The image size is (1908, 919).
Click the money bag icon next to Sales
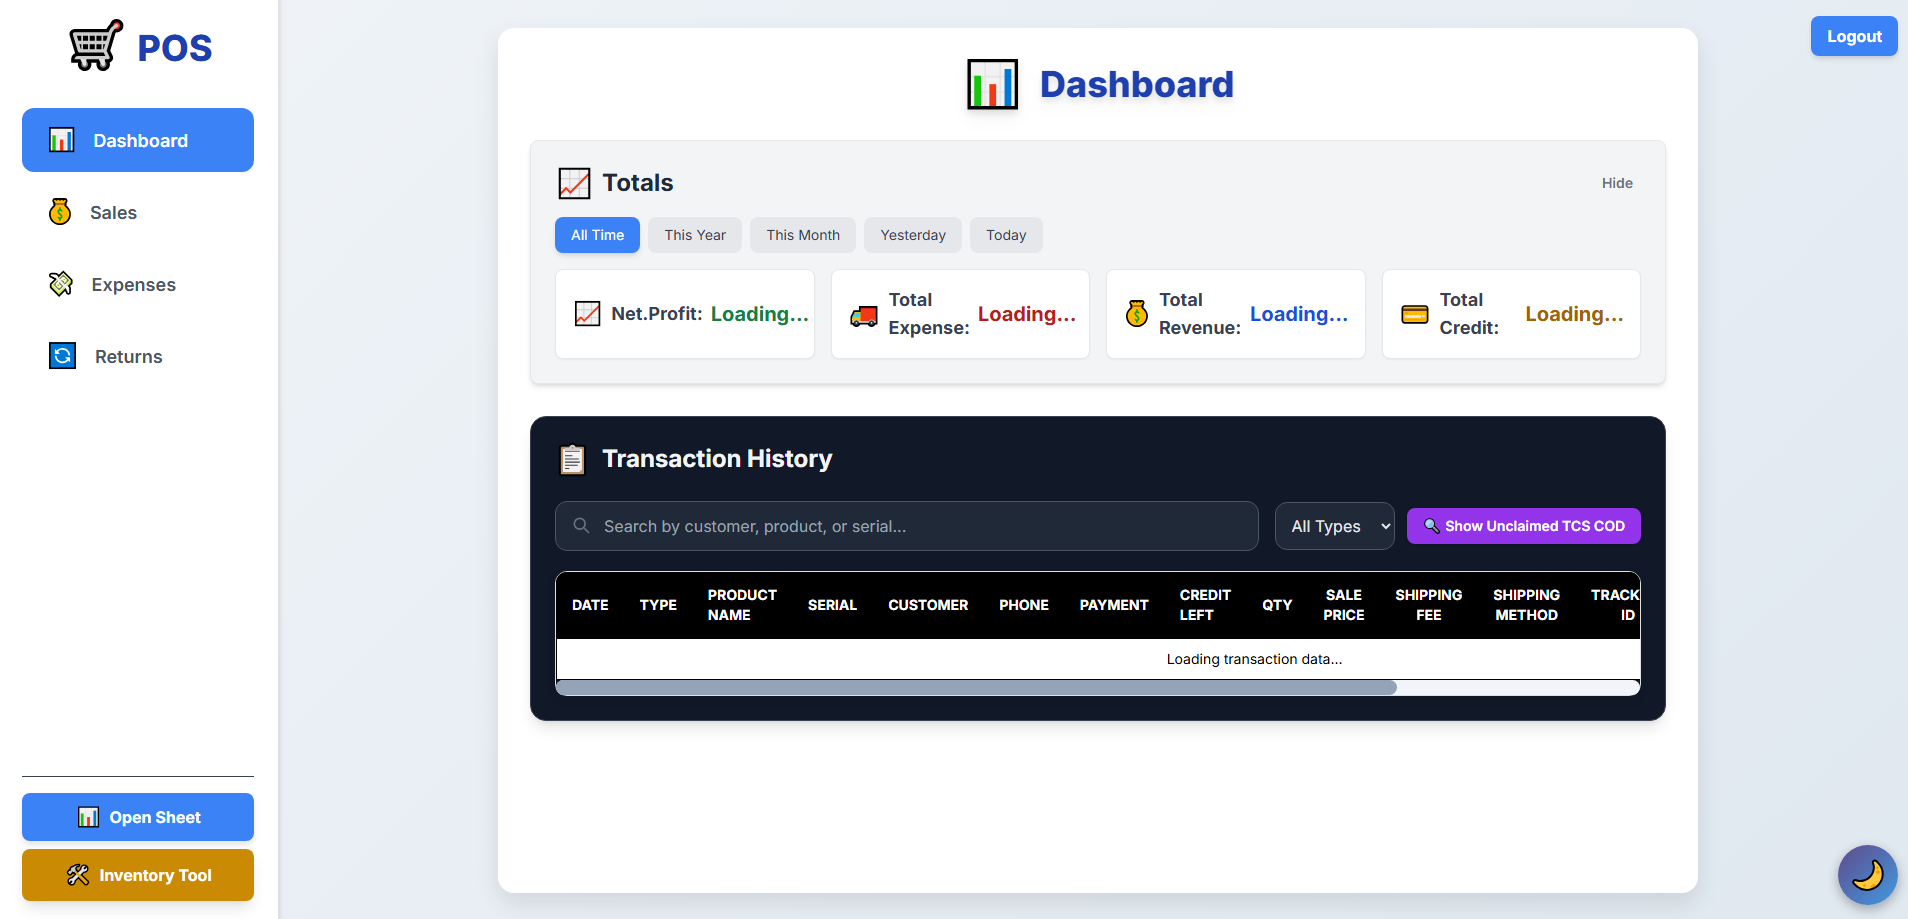pyautogui.click(x=60, y=212)
